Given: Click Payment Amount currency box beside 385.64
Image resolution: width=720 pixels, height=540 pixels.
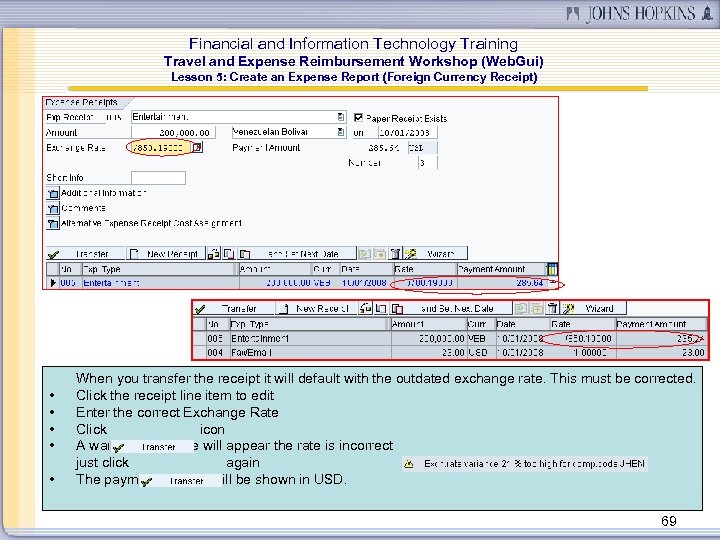Looking at the screenshot, I should coord(422,148).
